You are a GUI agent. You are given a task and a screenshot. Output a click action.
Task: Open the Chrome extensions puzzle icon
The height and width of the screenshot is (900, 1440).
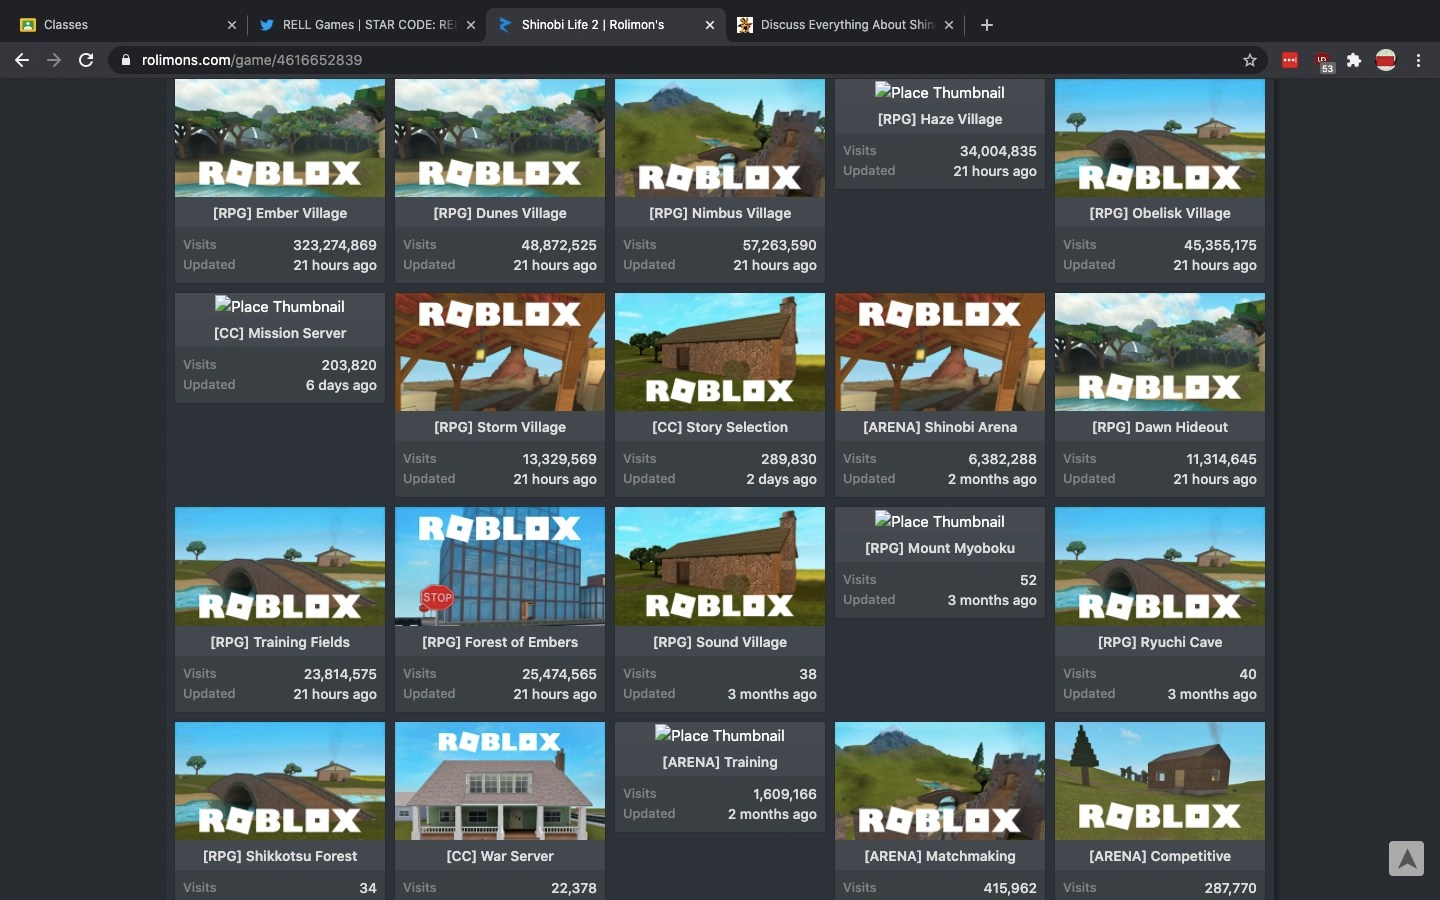(1354, 60)
